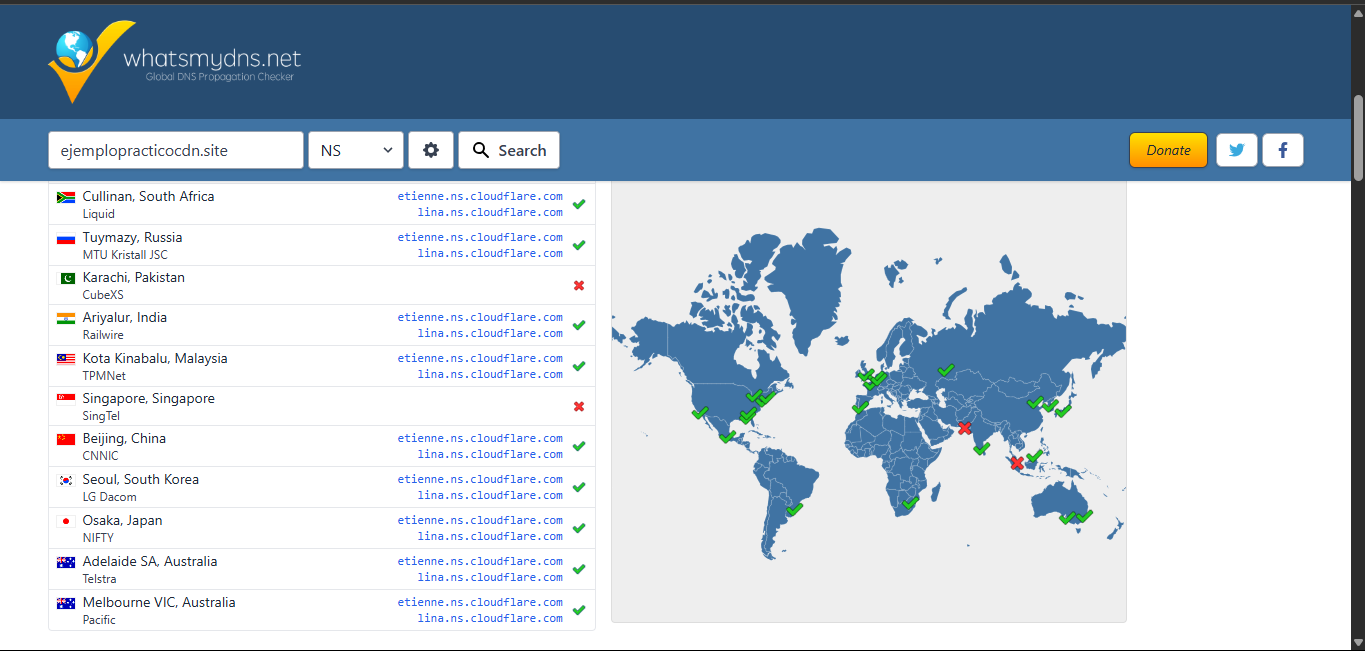Screen dimensions: 1365x651
Task: Click Tuymazy, Russia location text
Action: point(132,237)
